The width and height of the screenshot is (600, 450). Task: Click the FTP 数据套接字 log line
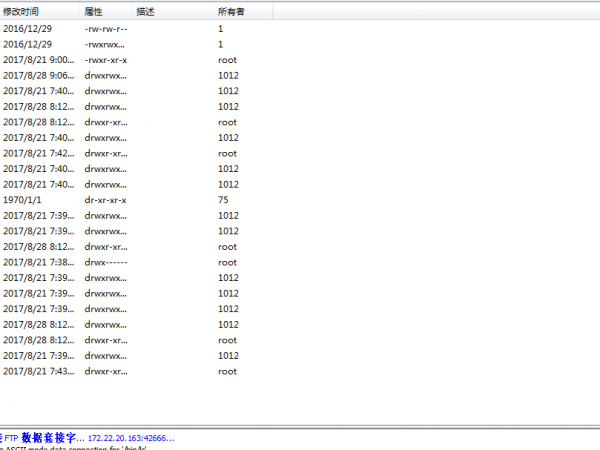90,438
